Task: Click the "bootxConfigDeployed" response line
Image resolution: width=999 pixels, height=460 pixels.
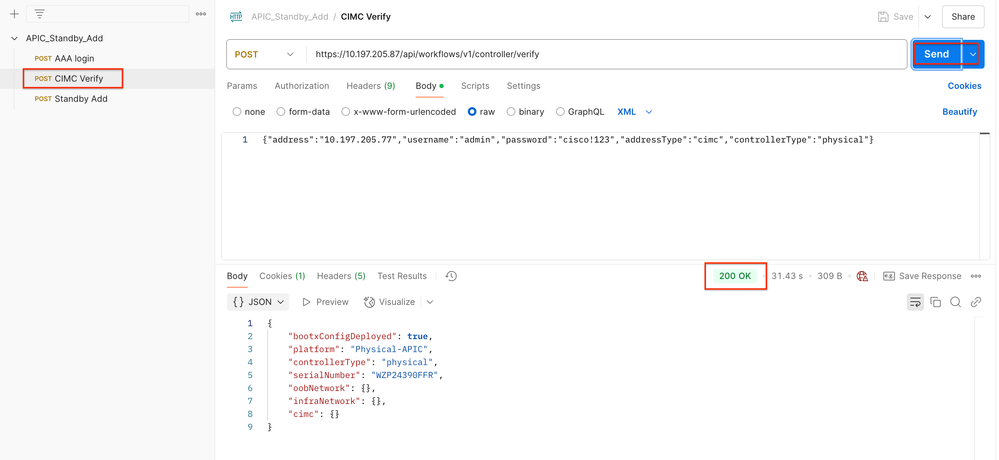Action: click(361, 336)
